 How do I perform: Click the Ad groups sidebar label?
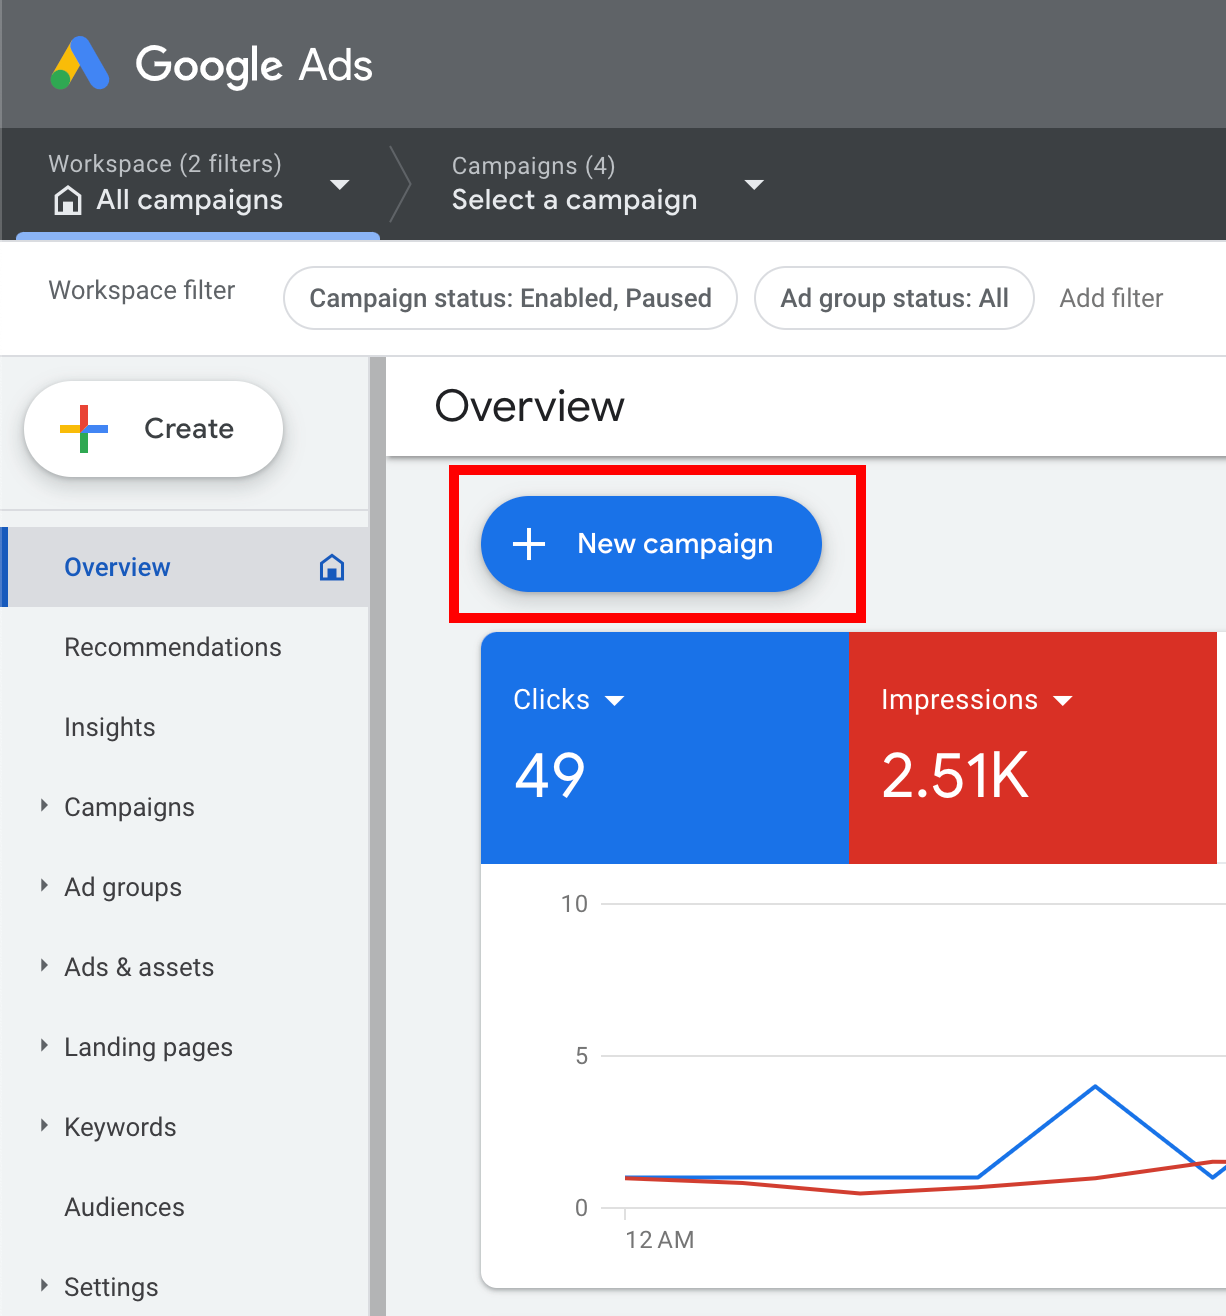pyautogui.click(x=123, y=887)
